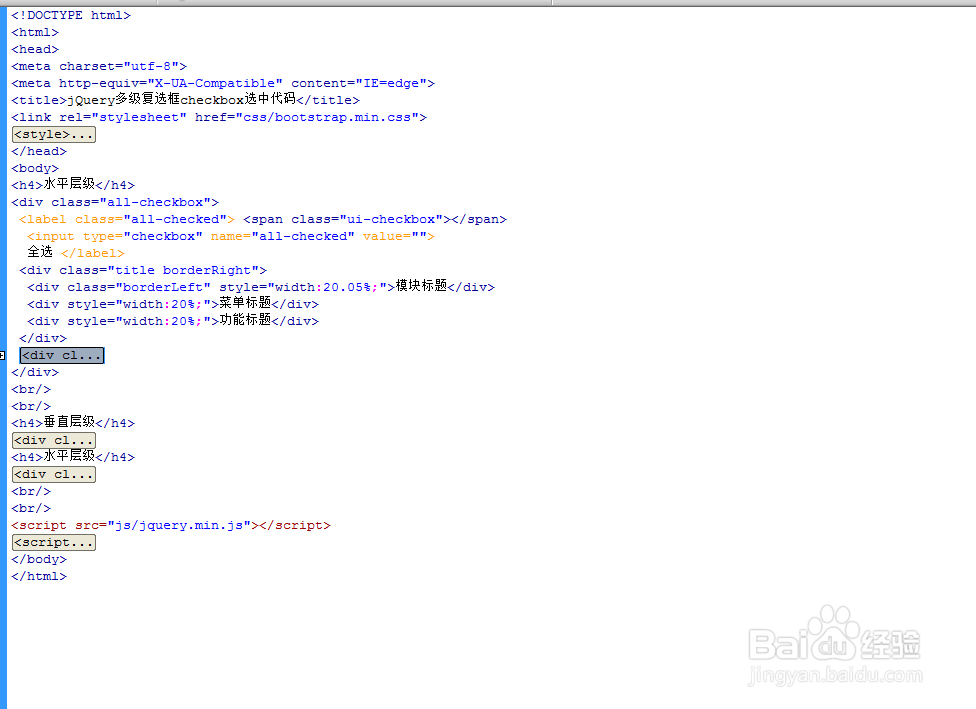976x709 pixels.
Task: Click the 全选 </label> line
Action: tap(76, 252)
